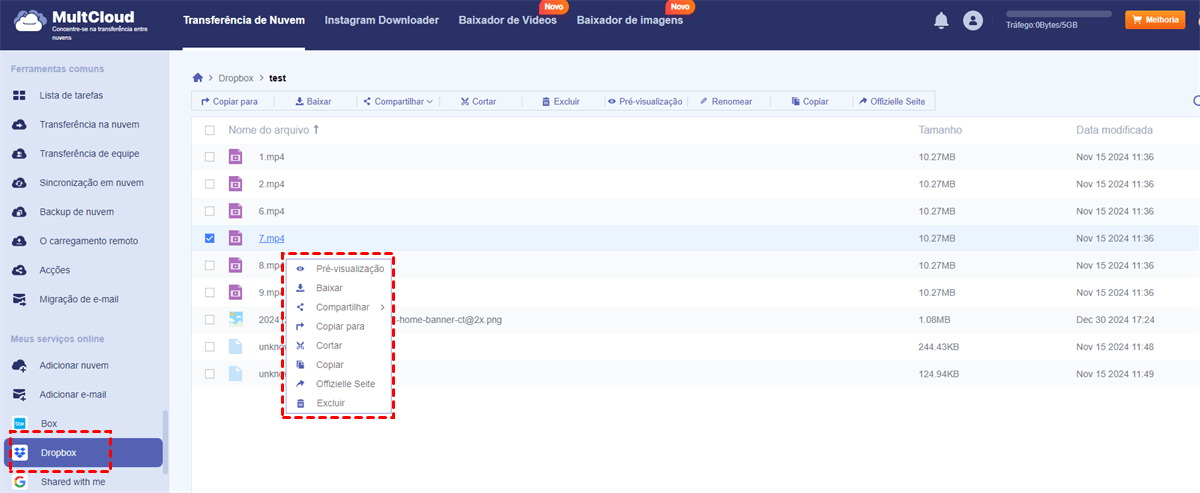Check the box for 8.mp4 row

209,265
